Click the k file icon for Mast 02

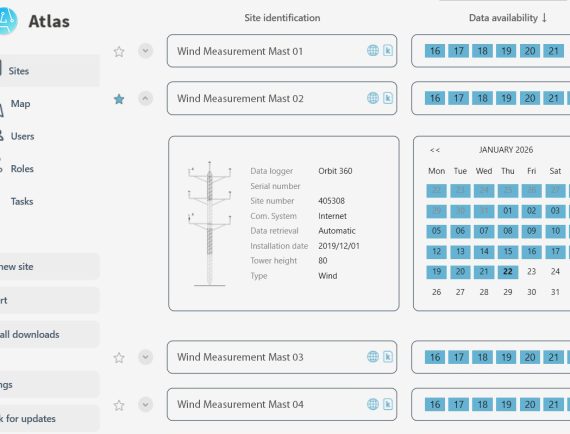[388, 98]
